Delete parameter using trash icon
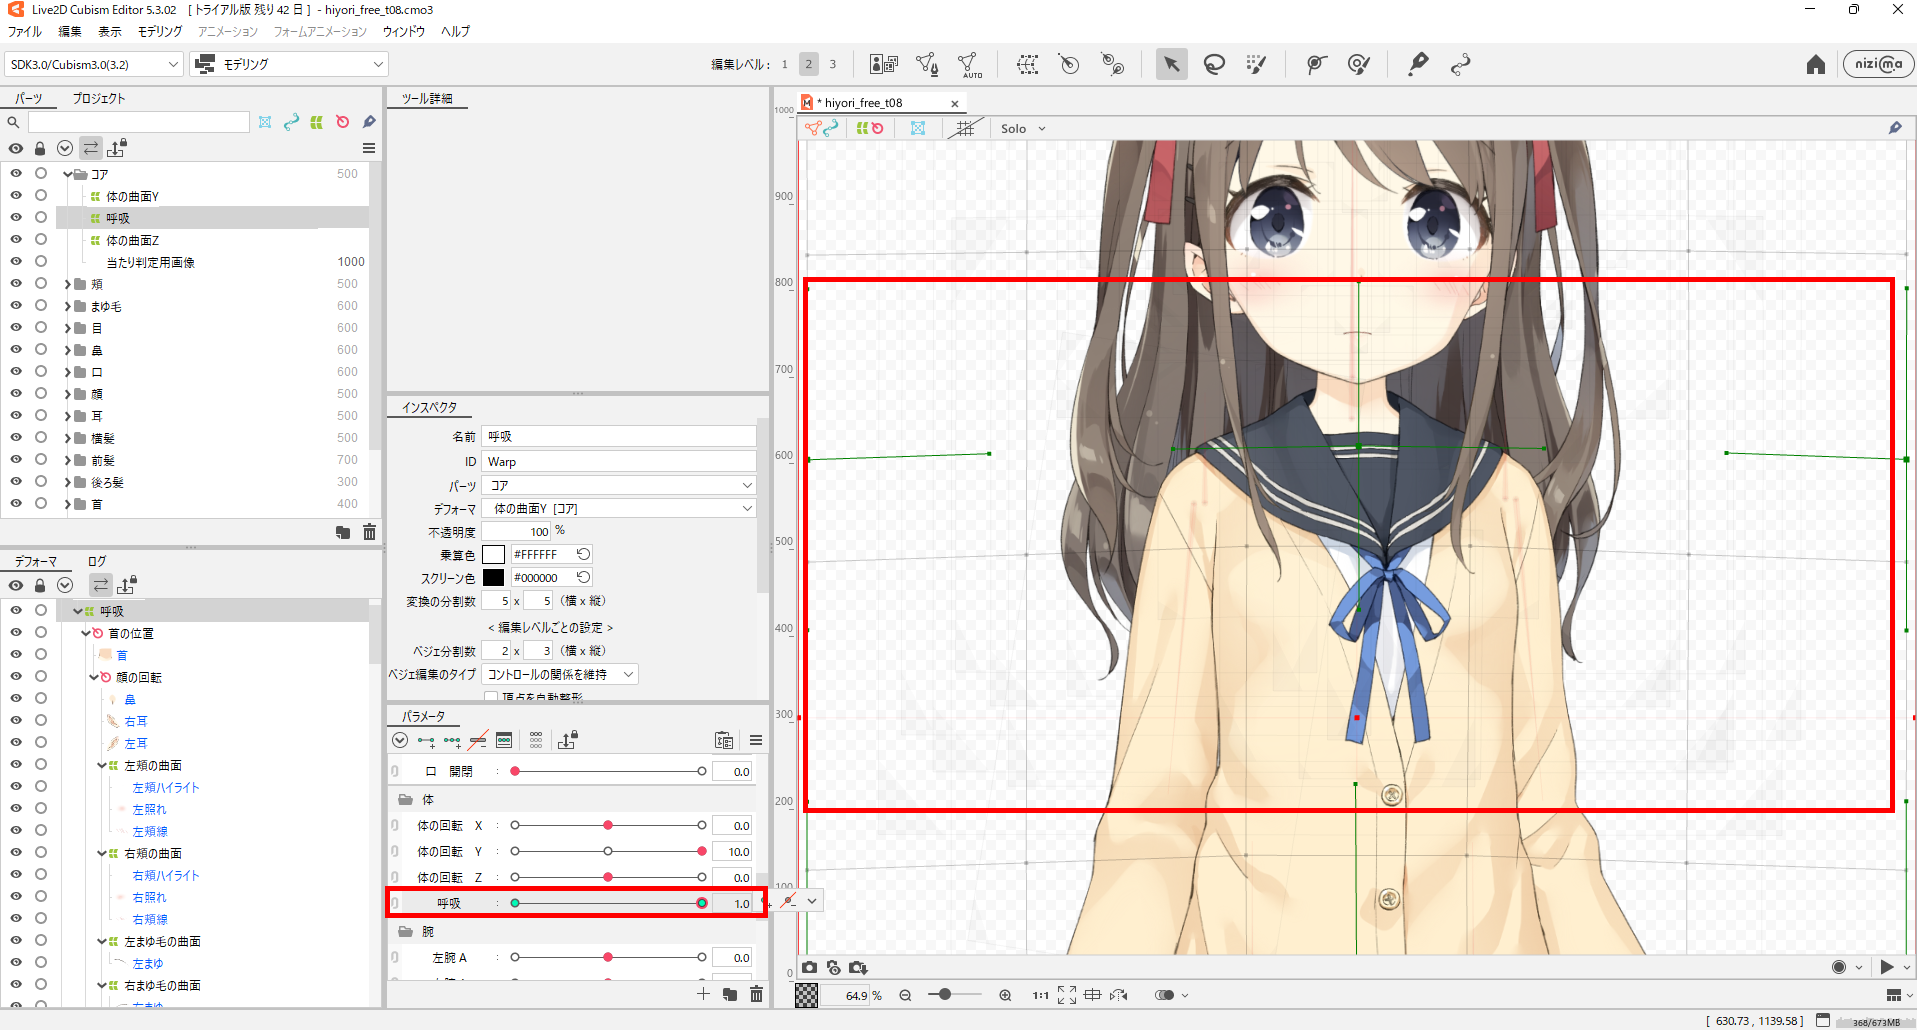Screen dimensions: 1917x1030 (x=756, y=994)
